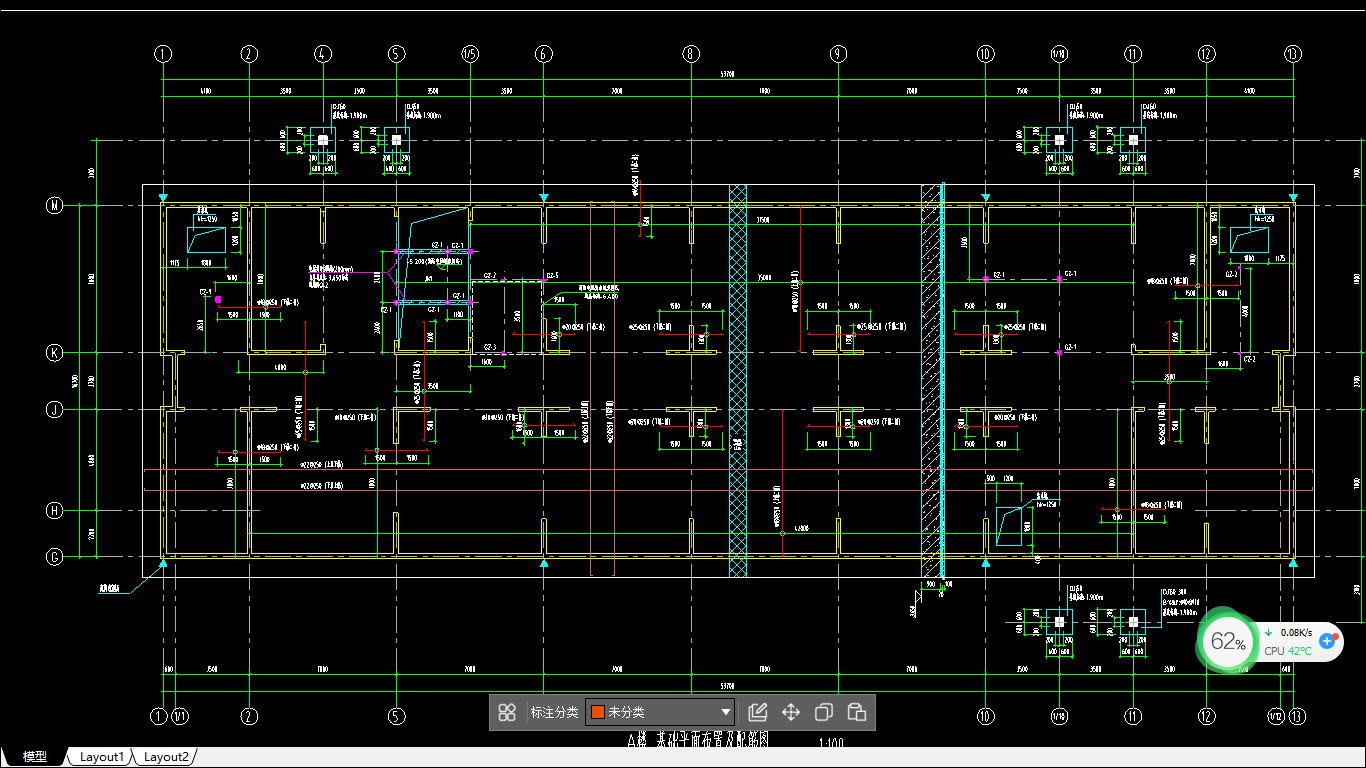Click the blue plus button on monitor widget
The height and width of the screenshot is (768, 1366).
[x=1328, y=641]
